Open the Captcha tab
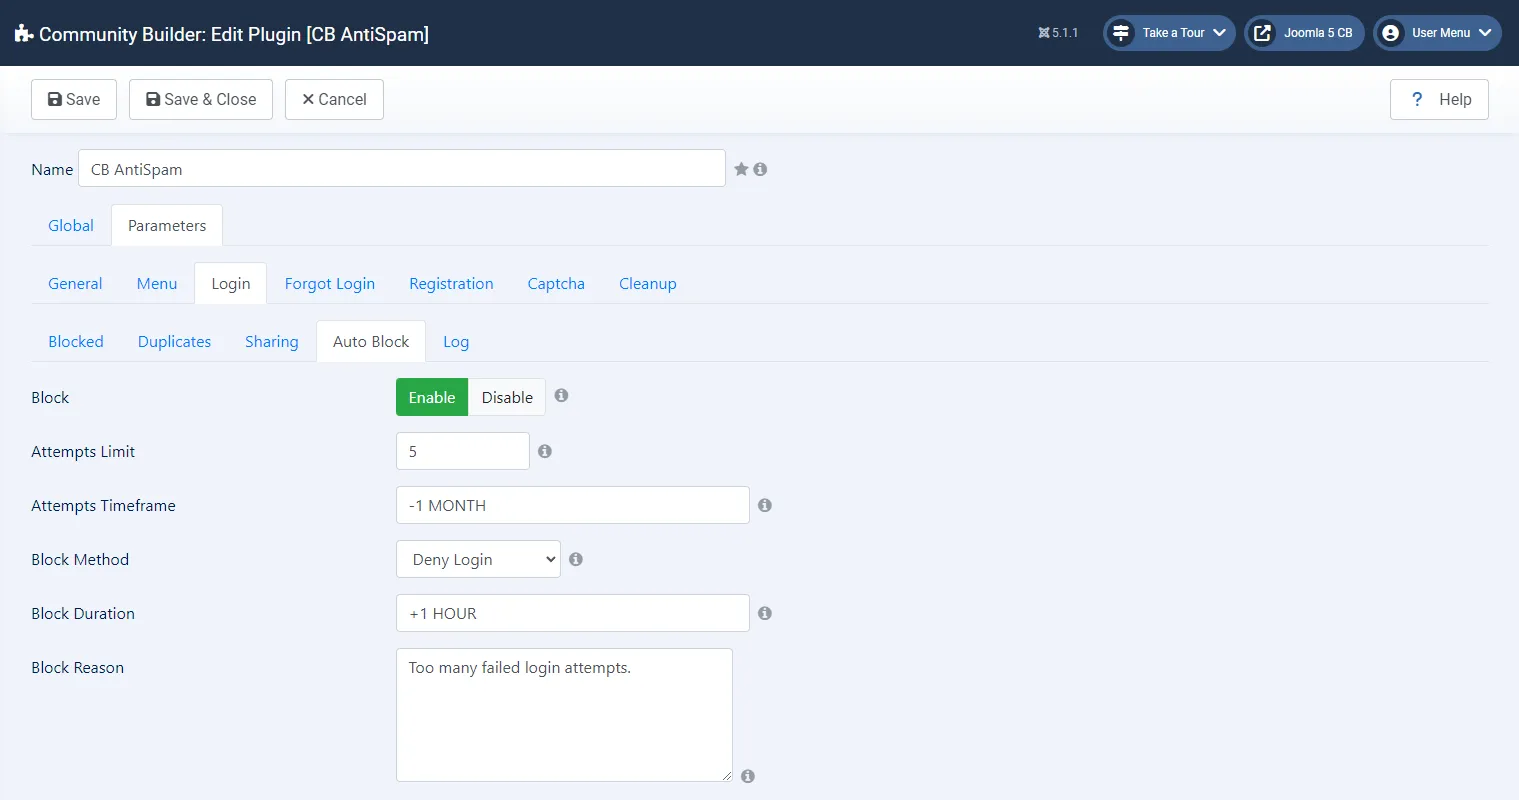The height and width of the screenshot is (800, 1519). 556,283
